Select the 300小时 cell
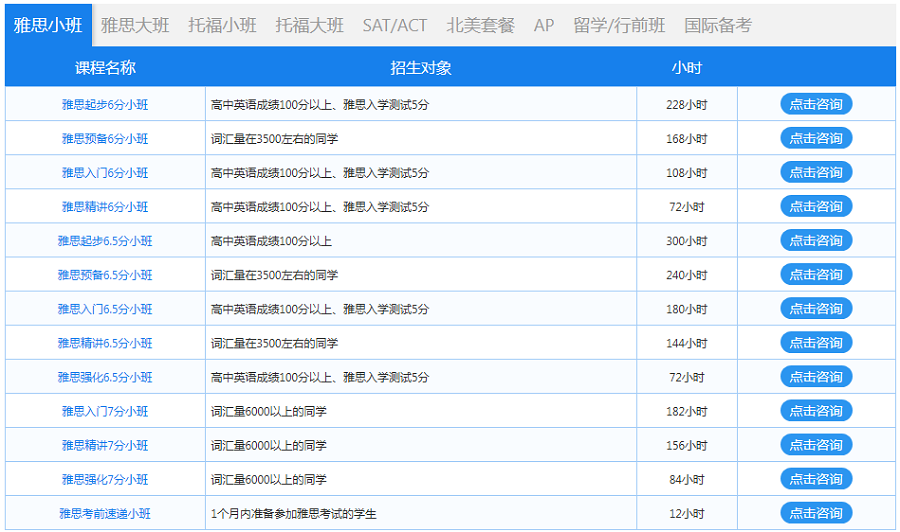 click(686, 240)
